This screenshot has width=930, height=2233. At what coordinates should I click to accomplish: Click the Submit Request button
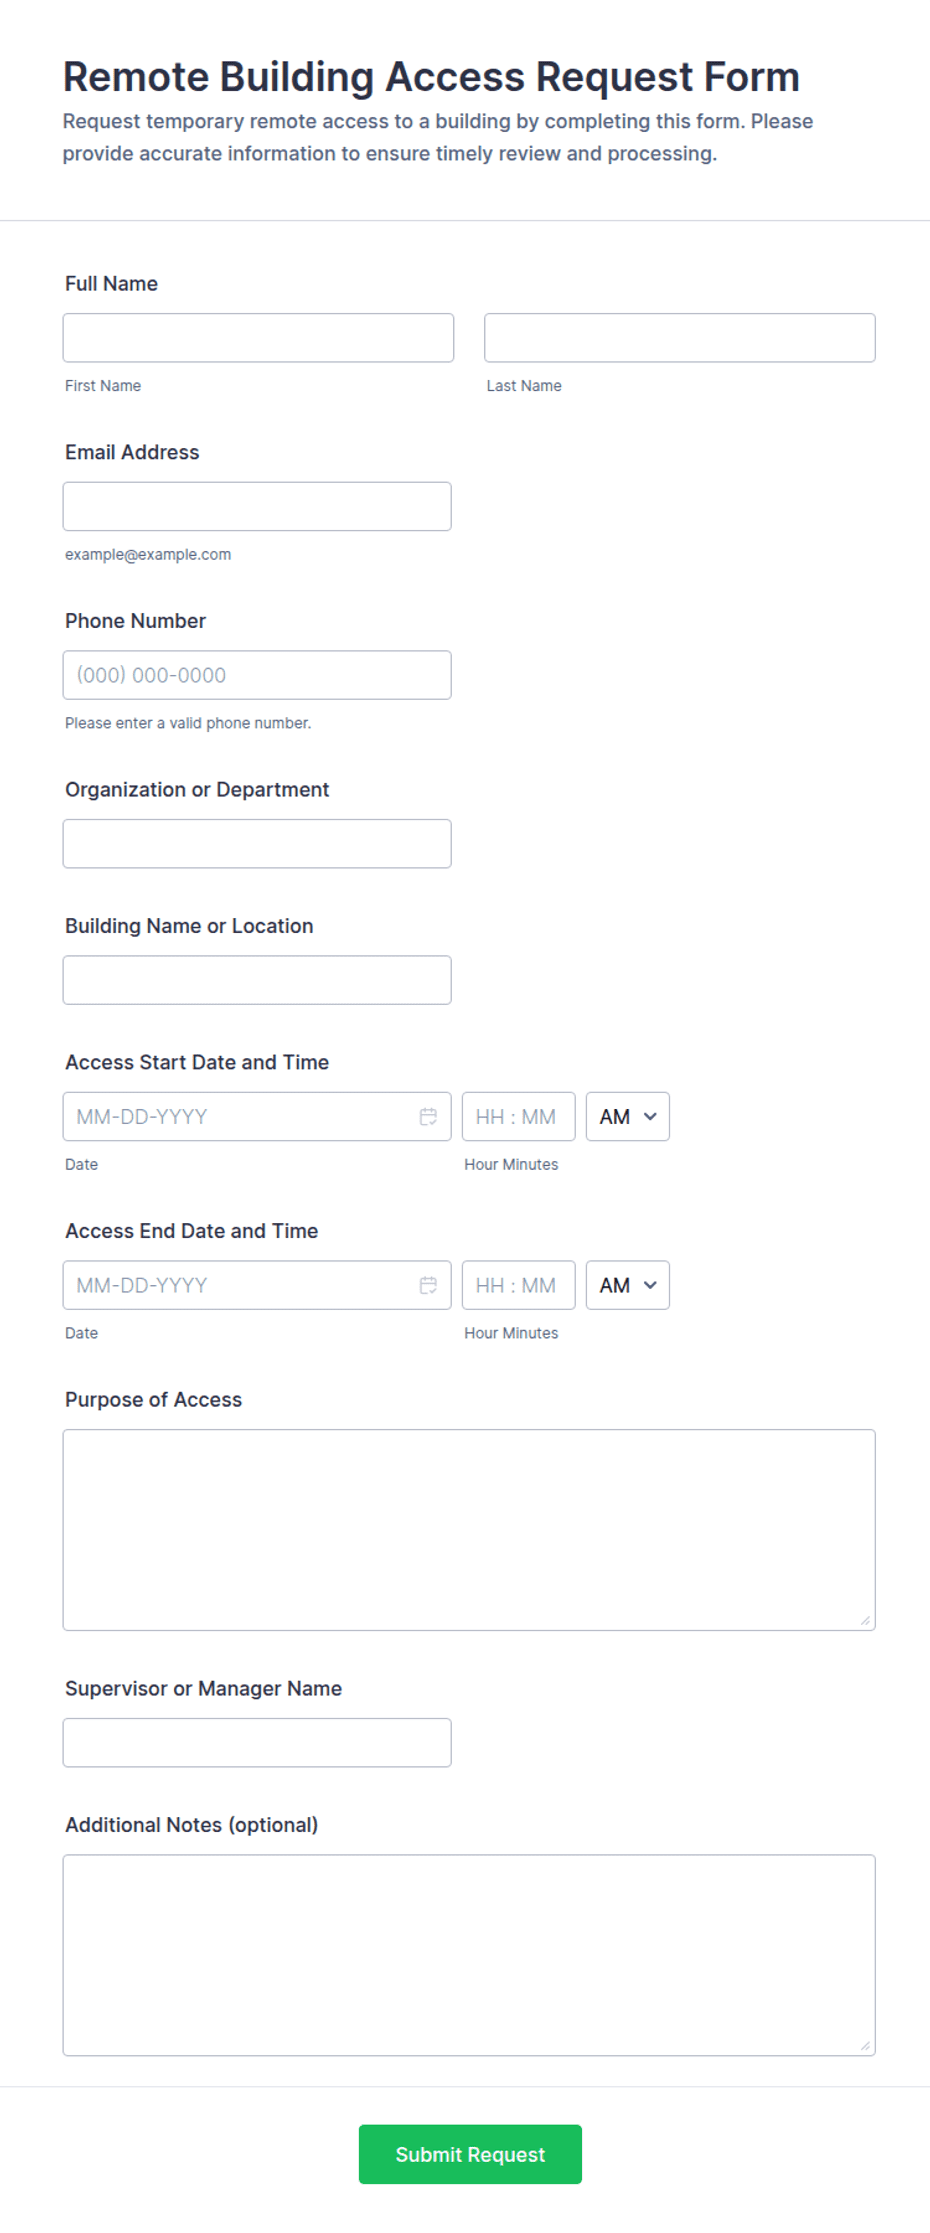click(470, 2154)
